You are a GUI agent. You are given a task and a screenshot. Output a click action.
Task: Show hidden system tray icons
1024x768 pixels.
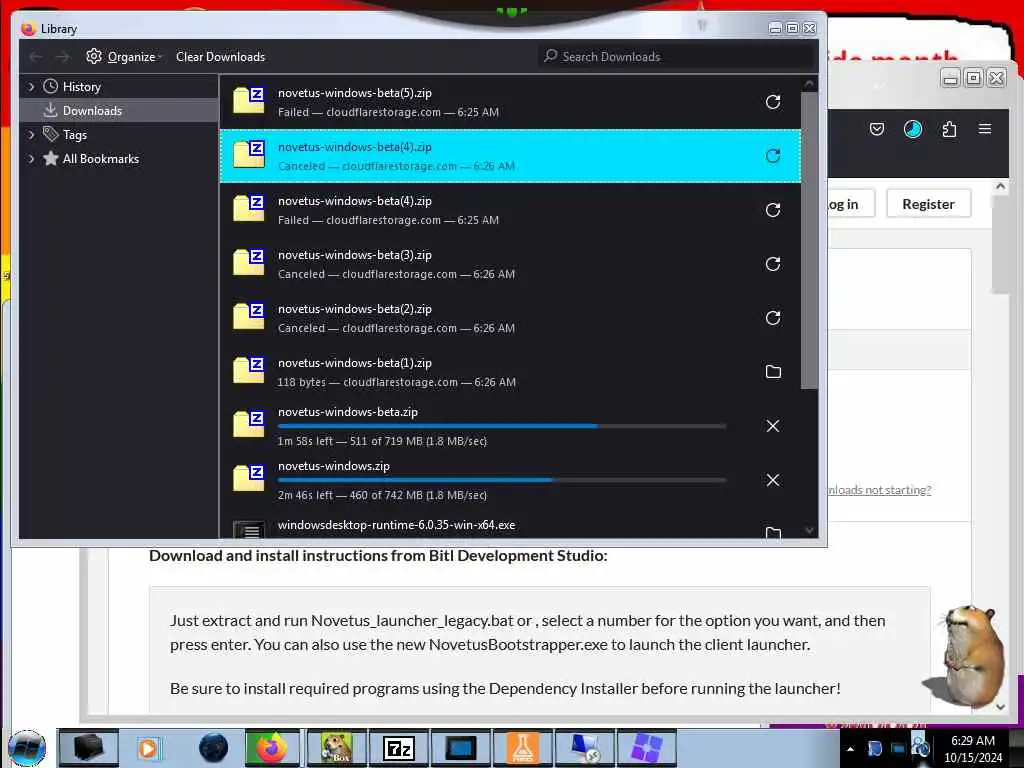[850, 749]
